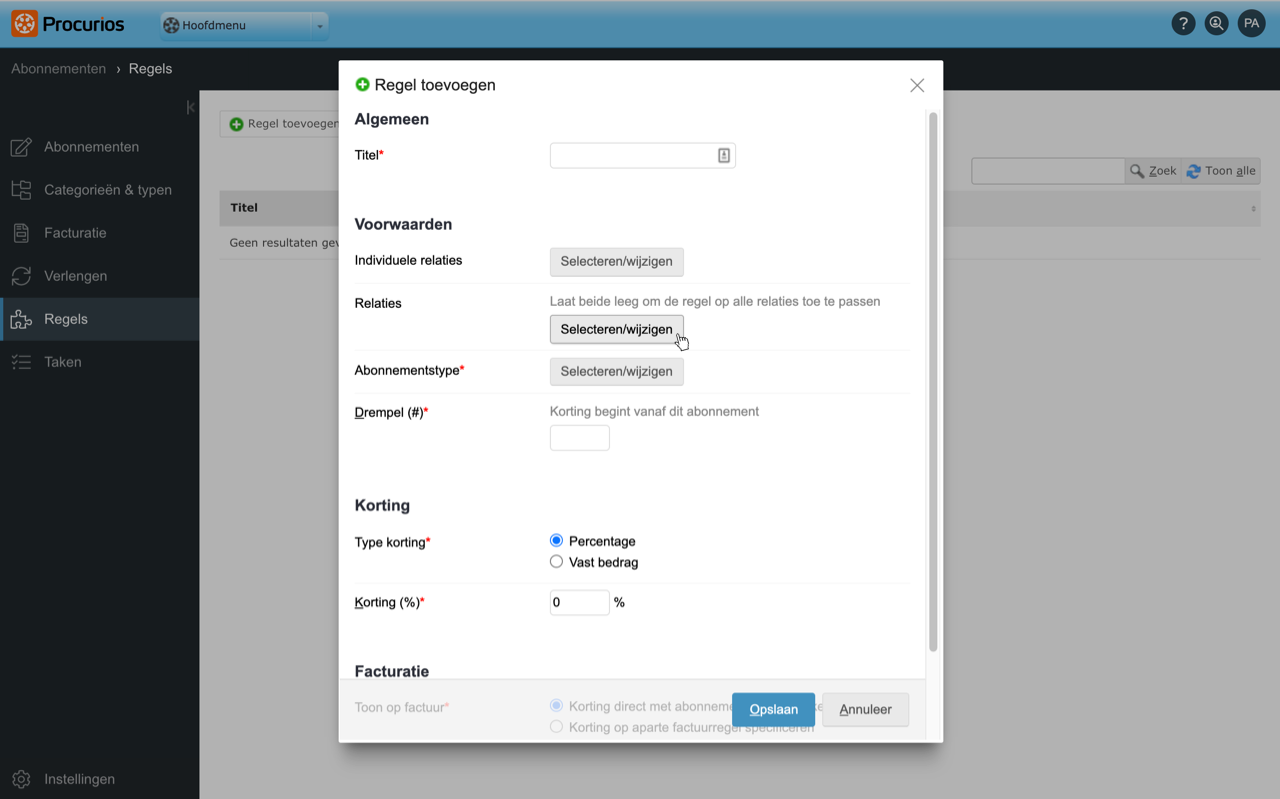Click the Regels puzzle icon in sidebar
Image resolution: width=1280 pixels, height=799 pixels.
coord(21,319)
